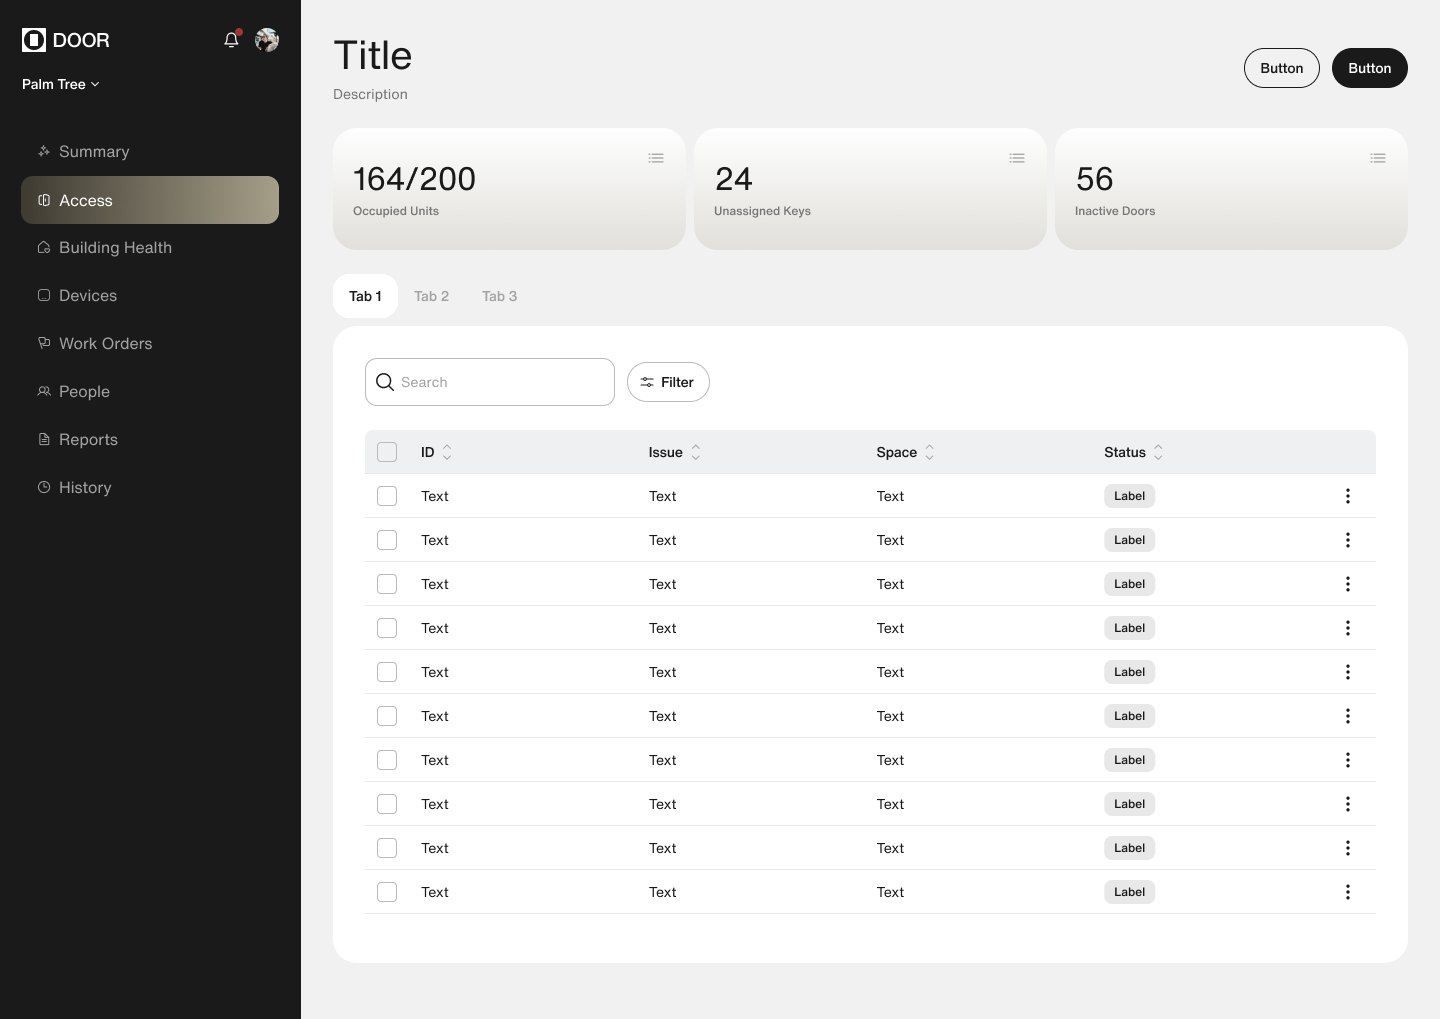The image size is (1440, 1019).
Task: Switch to Tab 1
Action: tap(365, 296)
